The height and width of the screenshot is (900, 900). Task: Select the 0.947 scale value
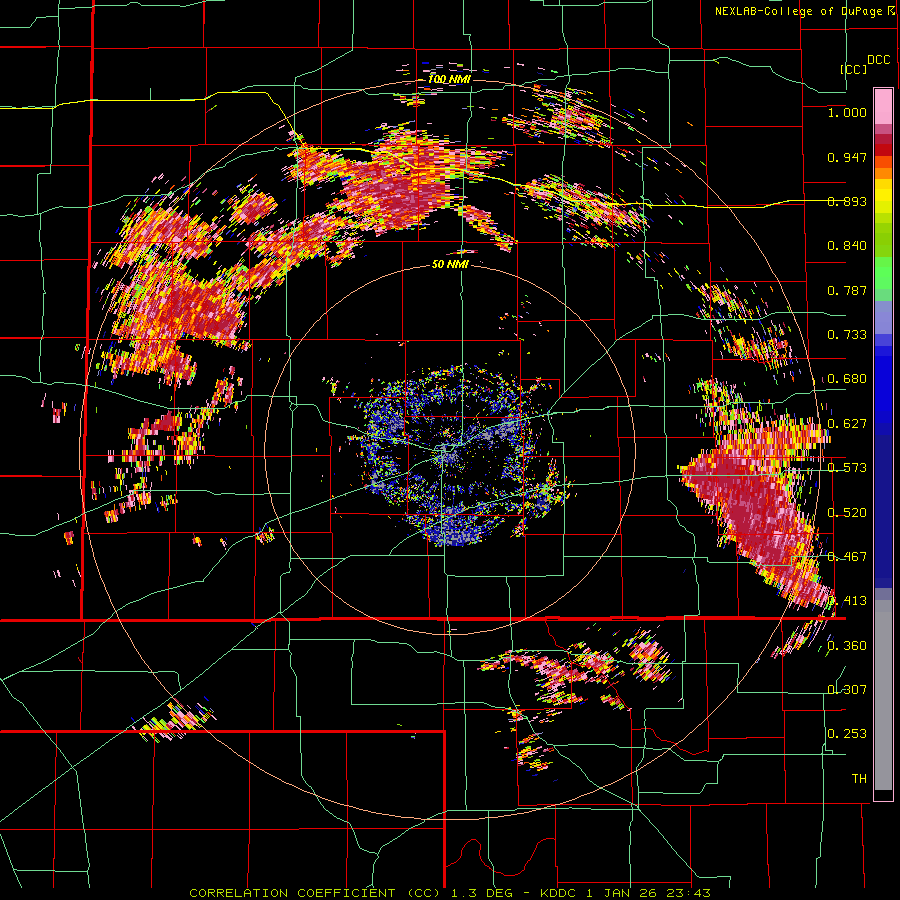[x=847, y=157]
